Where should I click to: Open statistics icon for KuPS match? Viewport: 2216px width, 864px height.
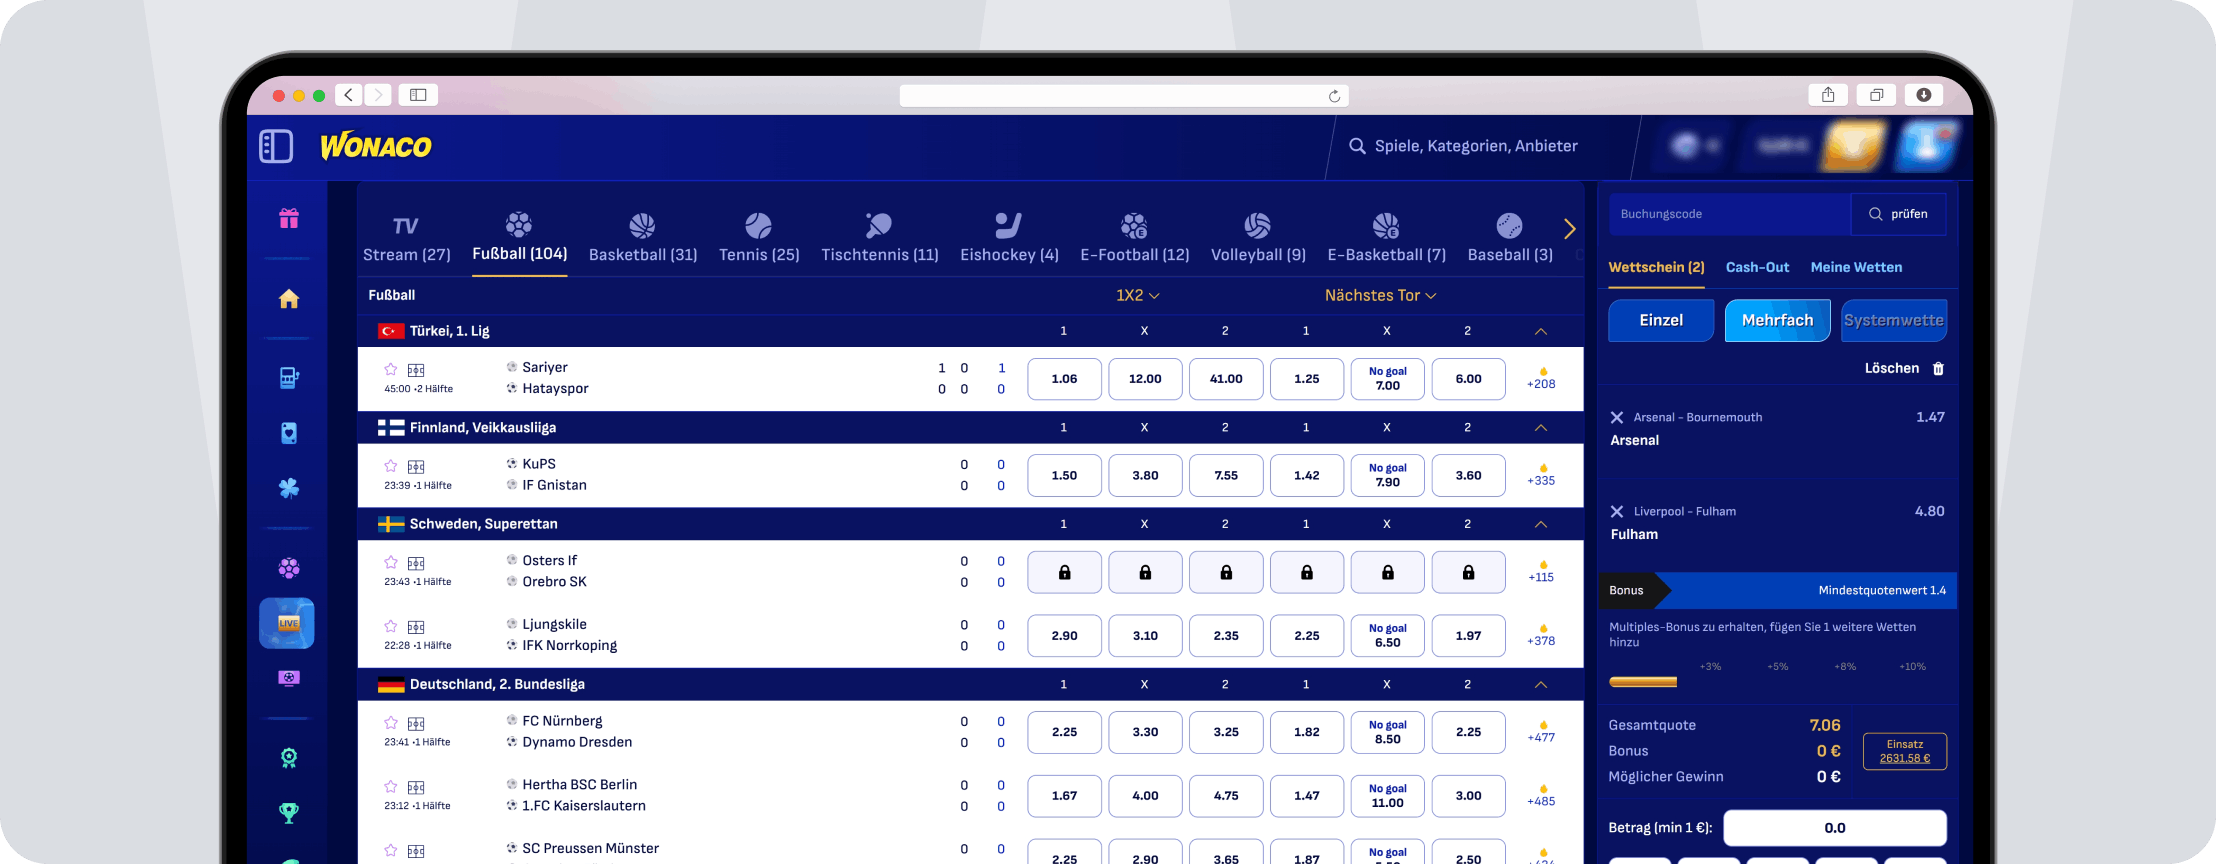[416, 467]
